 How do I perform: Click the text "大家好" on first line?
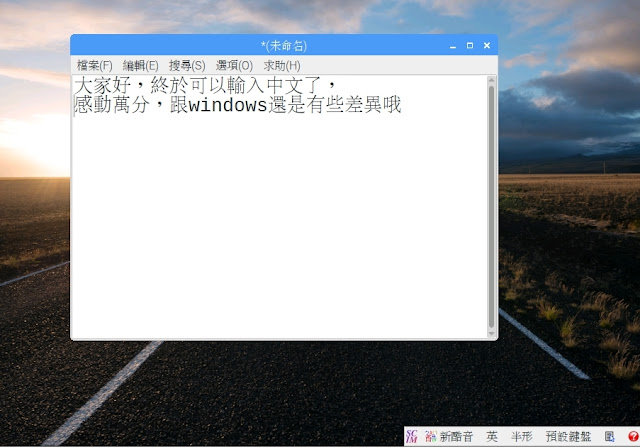click(x=103, y=85)
